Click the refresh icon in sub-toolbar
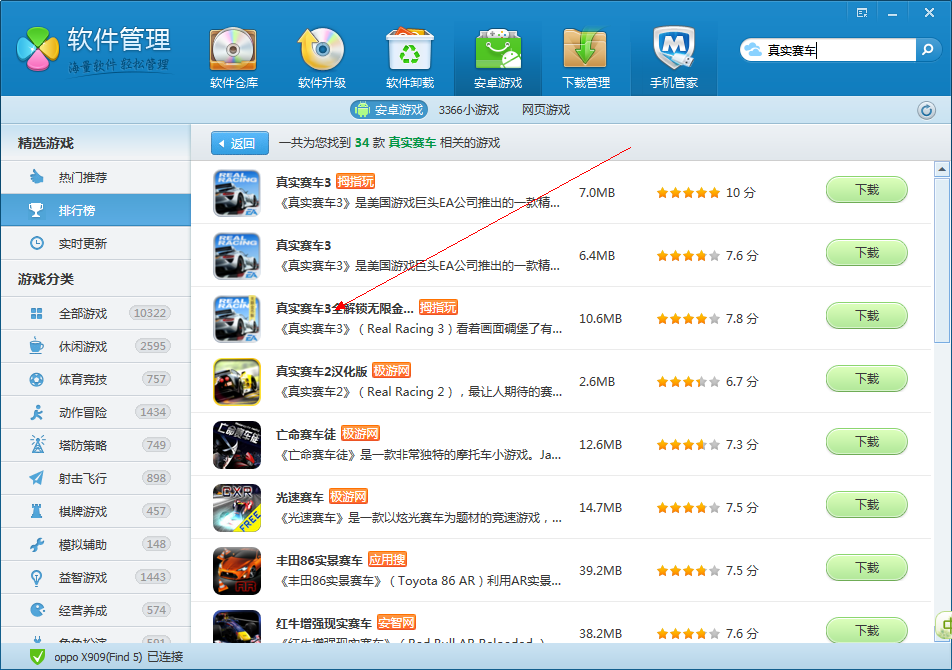The height and width of the screenshot is (670, 952). 926,110
